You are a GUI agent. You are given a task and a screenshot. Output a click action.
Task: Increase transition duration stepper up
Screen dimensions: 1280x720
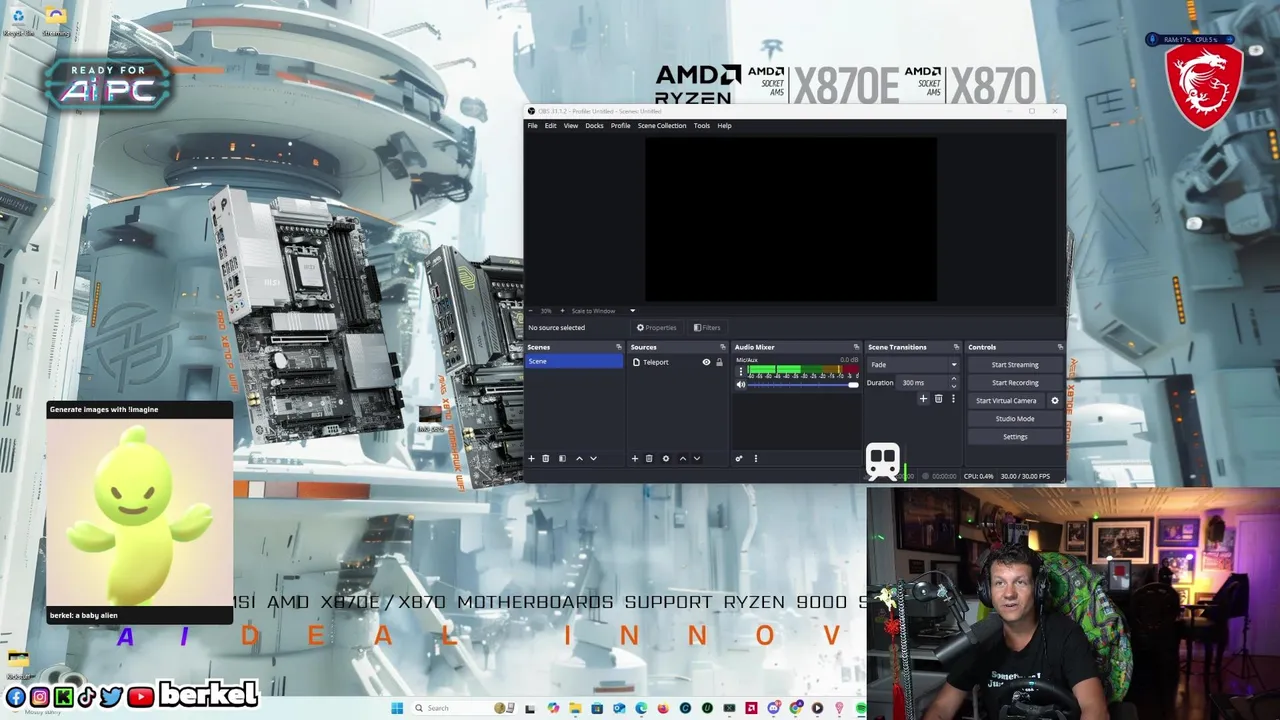[953, 379]
